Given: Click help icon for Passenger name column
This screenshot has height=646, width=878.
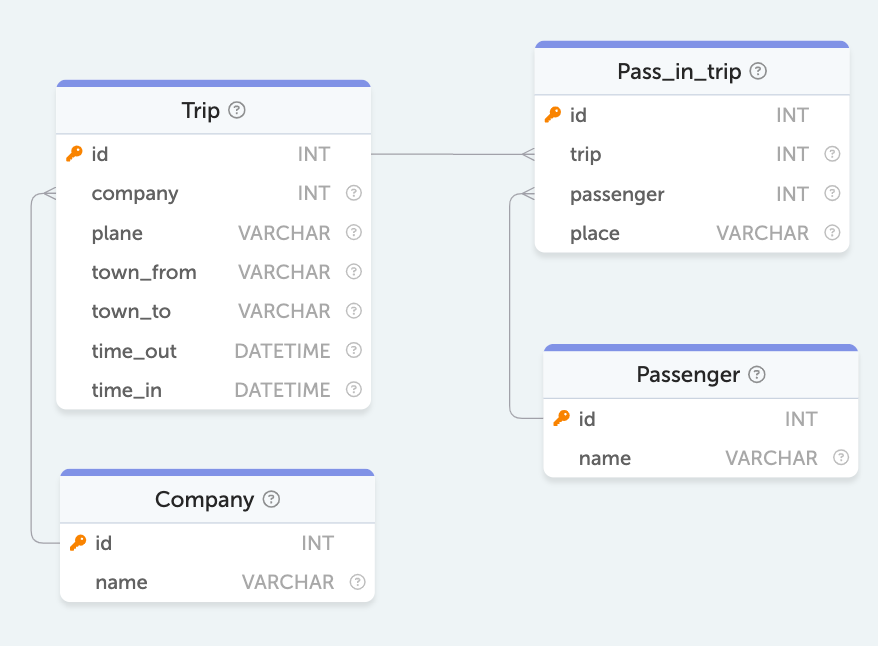Looking at the screenshot, I should point(841,458).
